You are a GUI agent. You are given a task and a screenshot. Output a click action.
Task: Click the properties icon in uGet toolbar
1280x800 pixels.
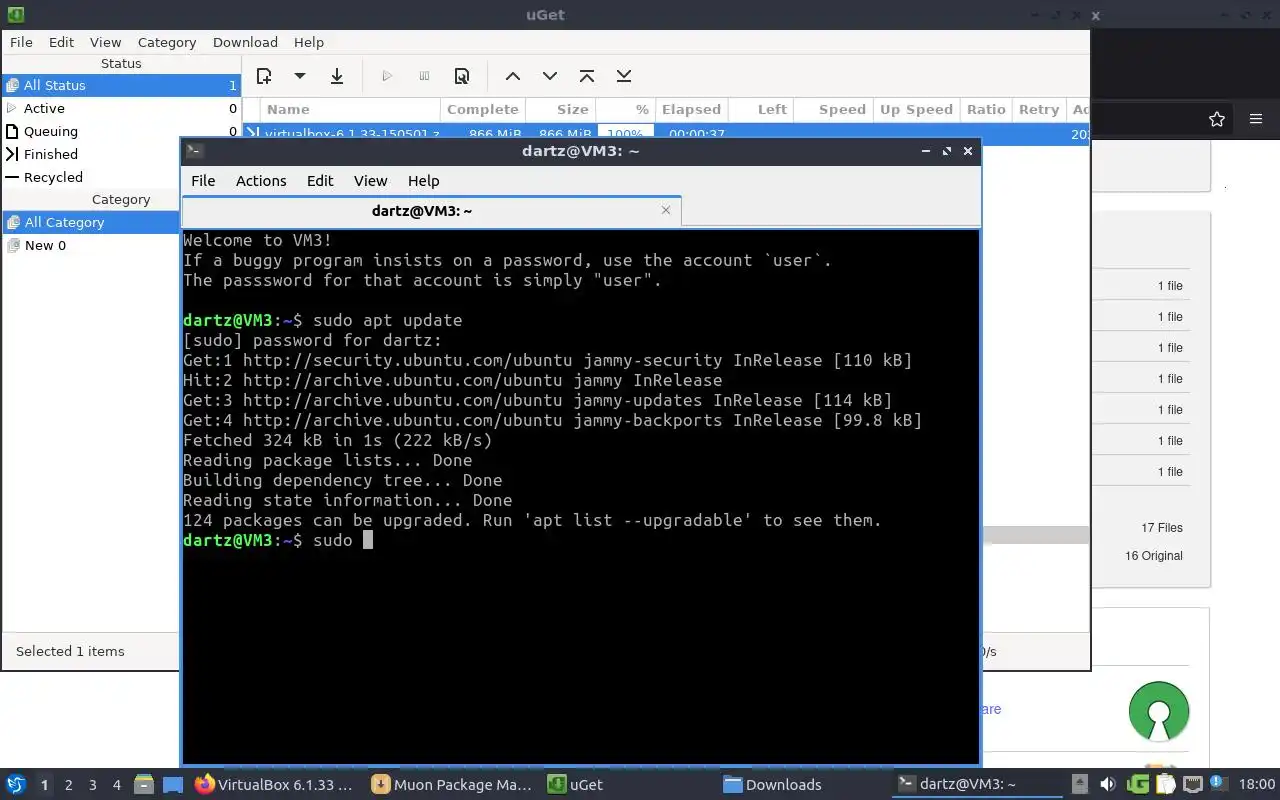[x=462, y=76]
